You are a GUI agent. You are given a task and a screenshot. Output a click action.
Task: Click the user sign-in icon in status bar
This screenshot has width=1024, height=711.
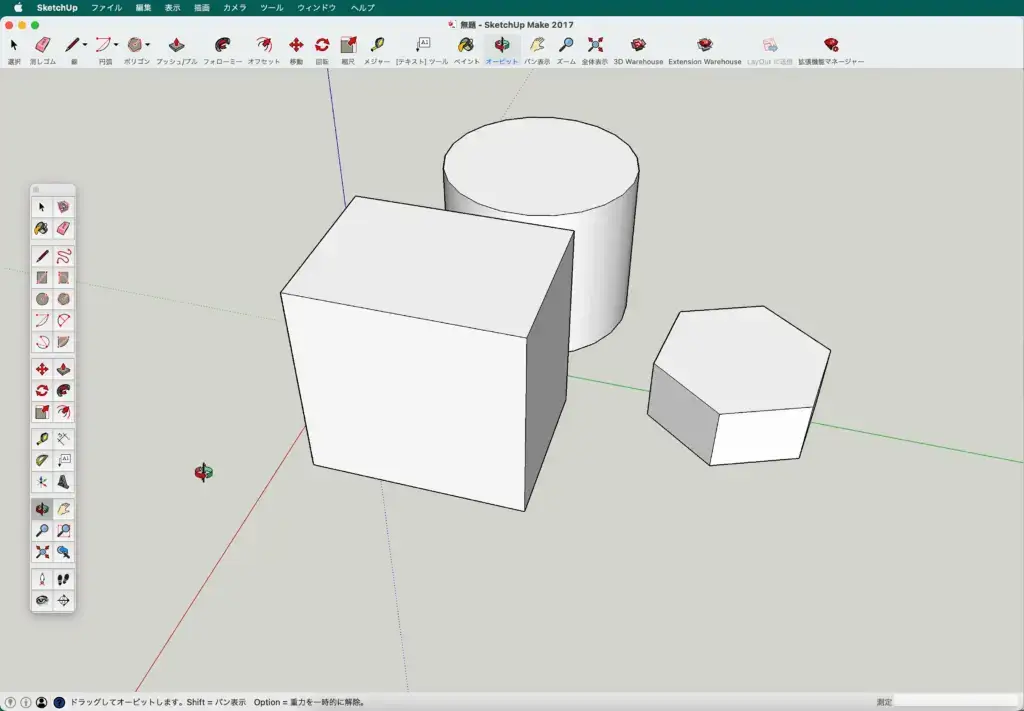coord(42,703)
